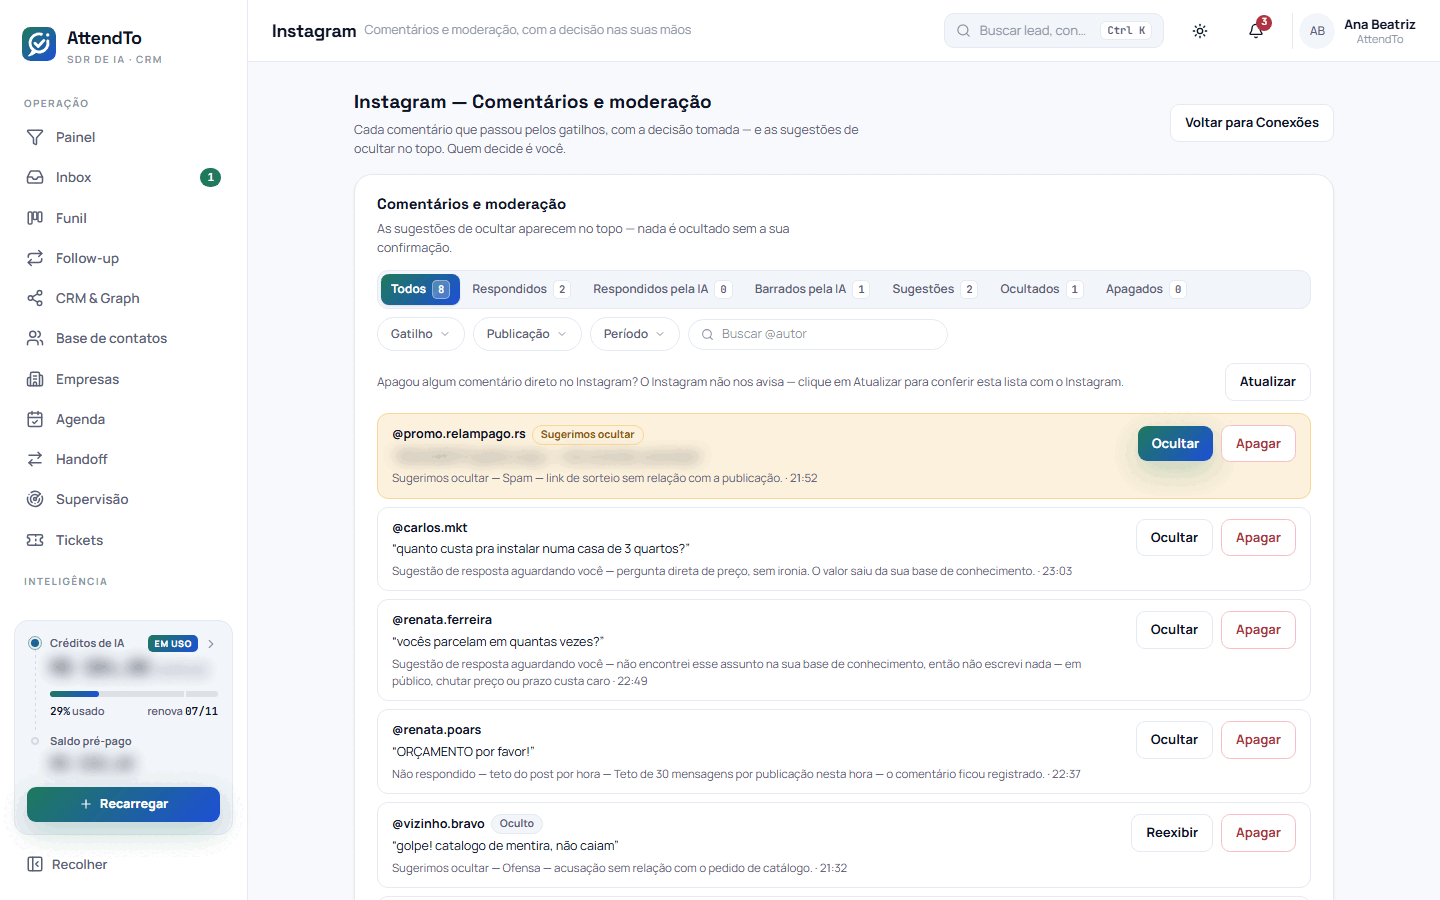
Task: Delete the @carlos.mkt comment with Apagar
Action: click(1258, 538)
